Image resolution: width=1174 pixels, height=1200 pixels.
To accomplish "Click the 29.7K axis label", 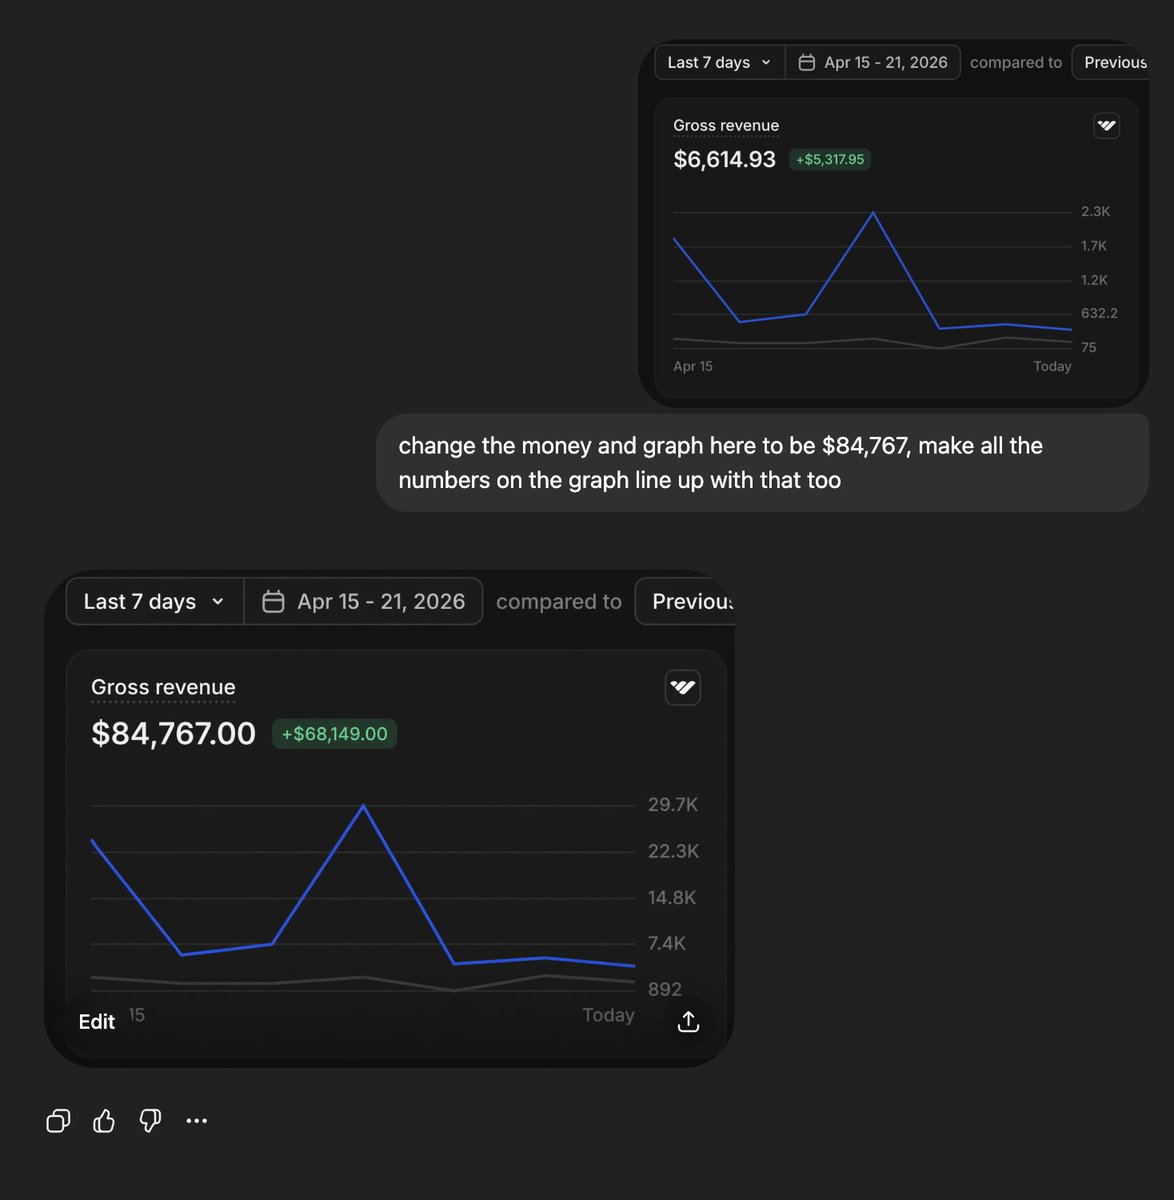I will [673, 805].
